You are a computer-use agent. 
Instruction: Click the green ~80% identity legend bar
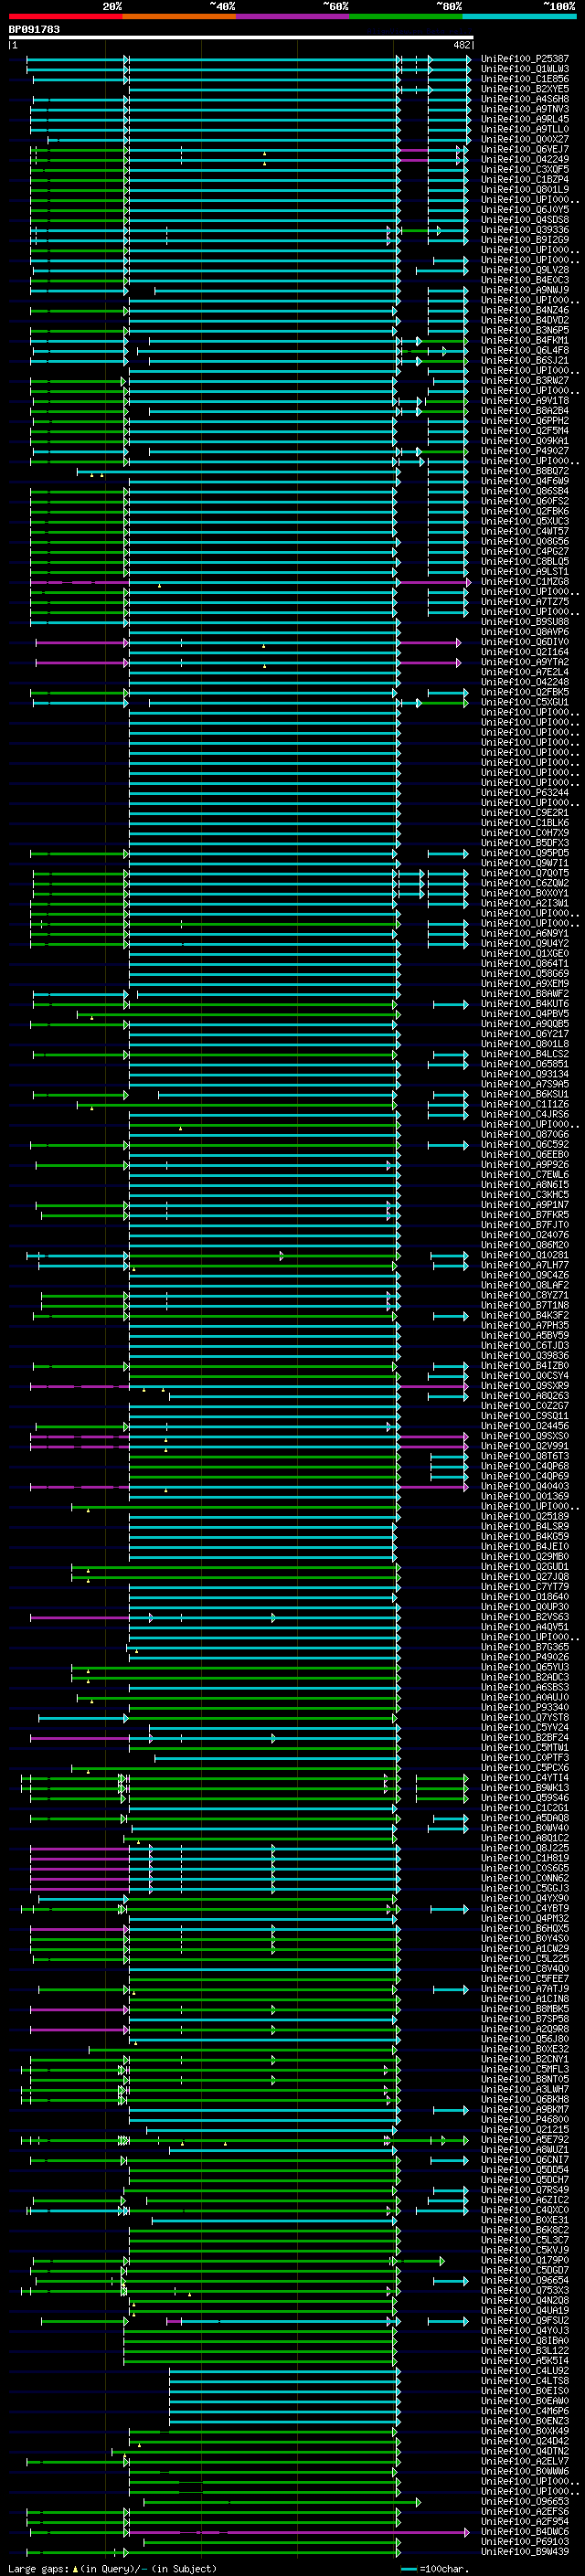click(x=406, y=16)
